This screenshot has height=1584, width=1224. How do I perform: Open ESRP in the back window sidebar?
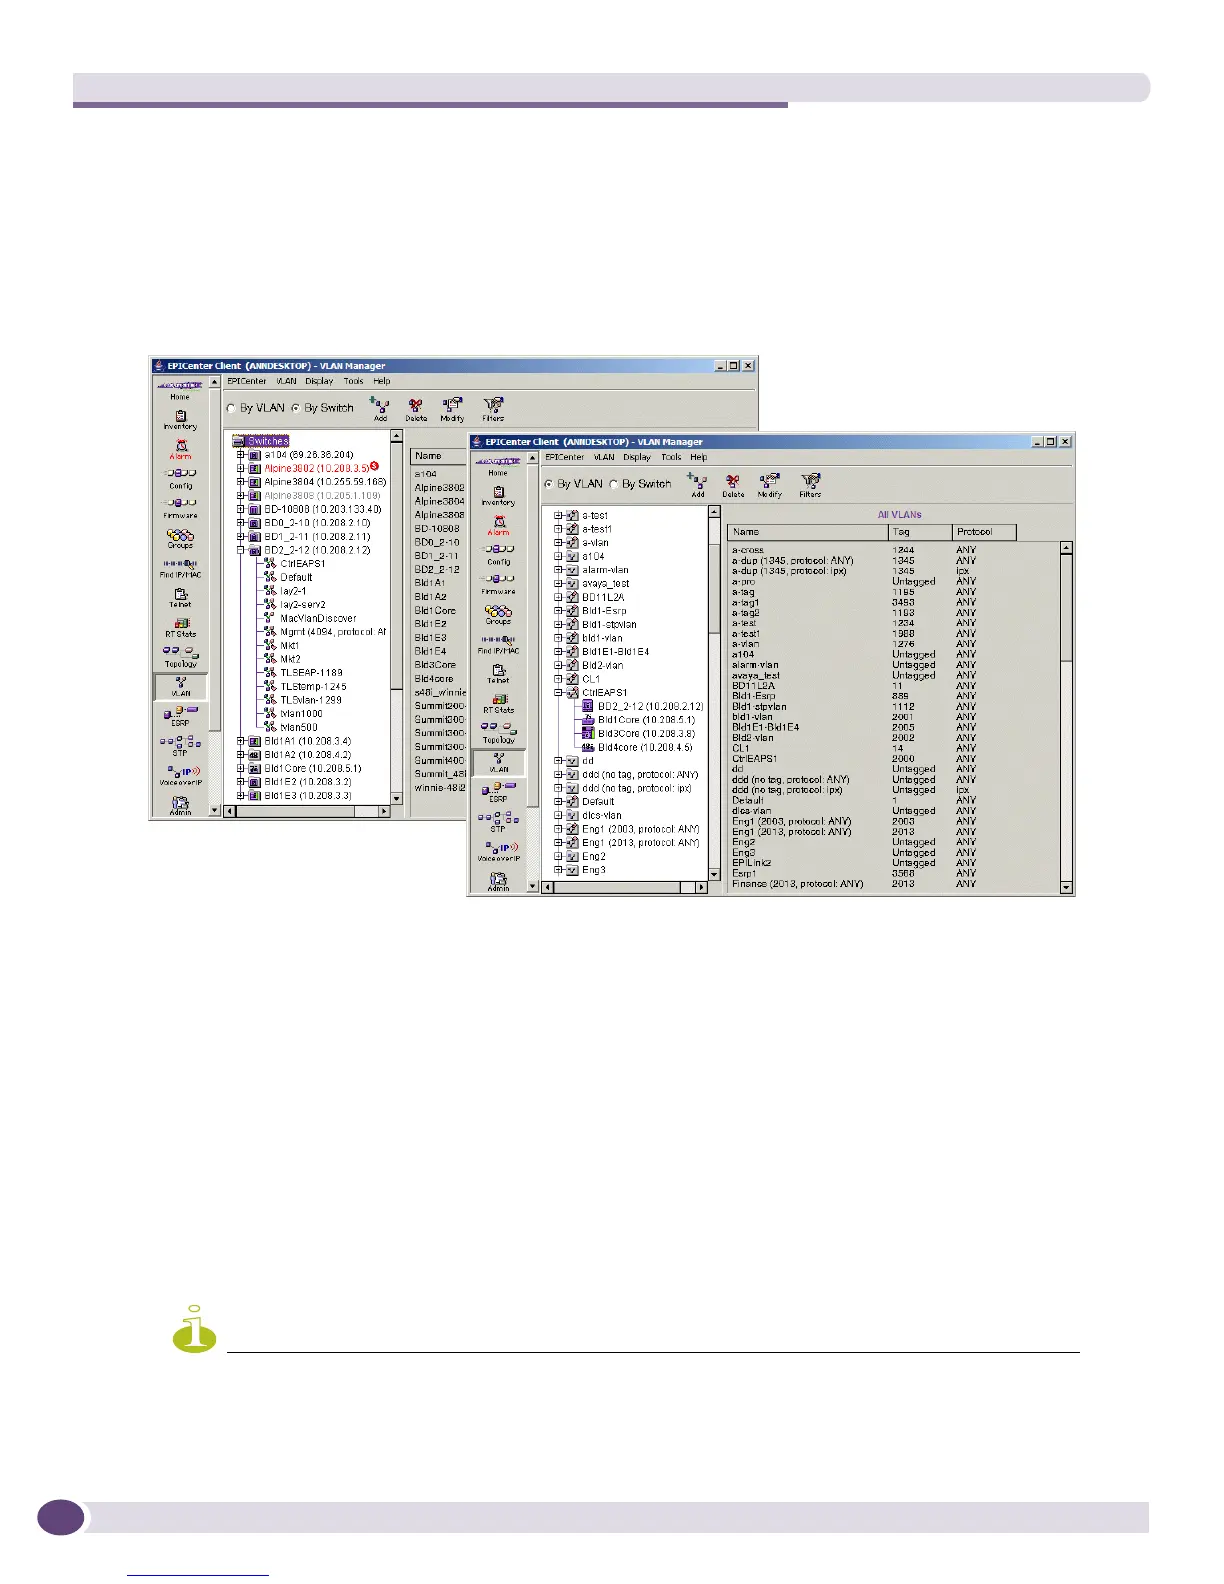(x=180, y=715)
